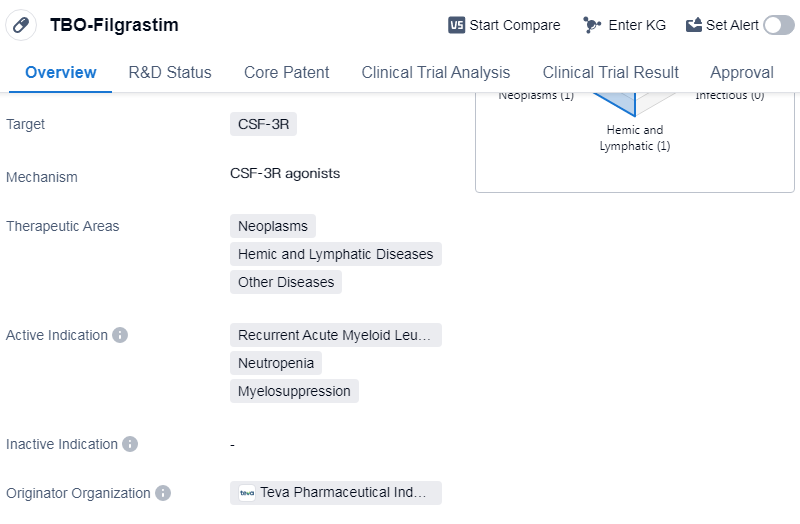Click the blue radar chart segment
Viewport: 800px width, 524px height.
(622, 103)
